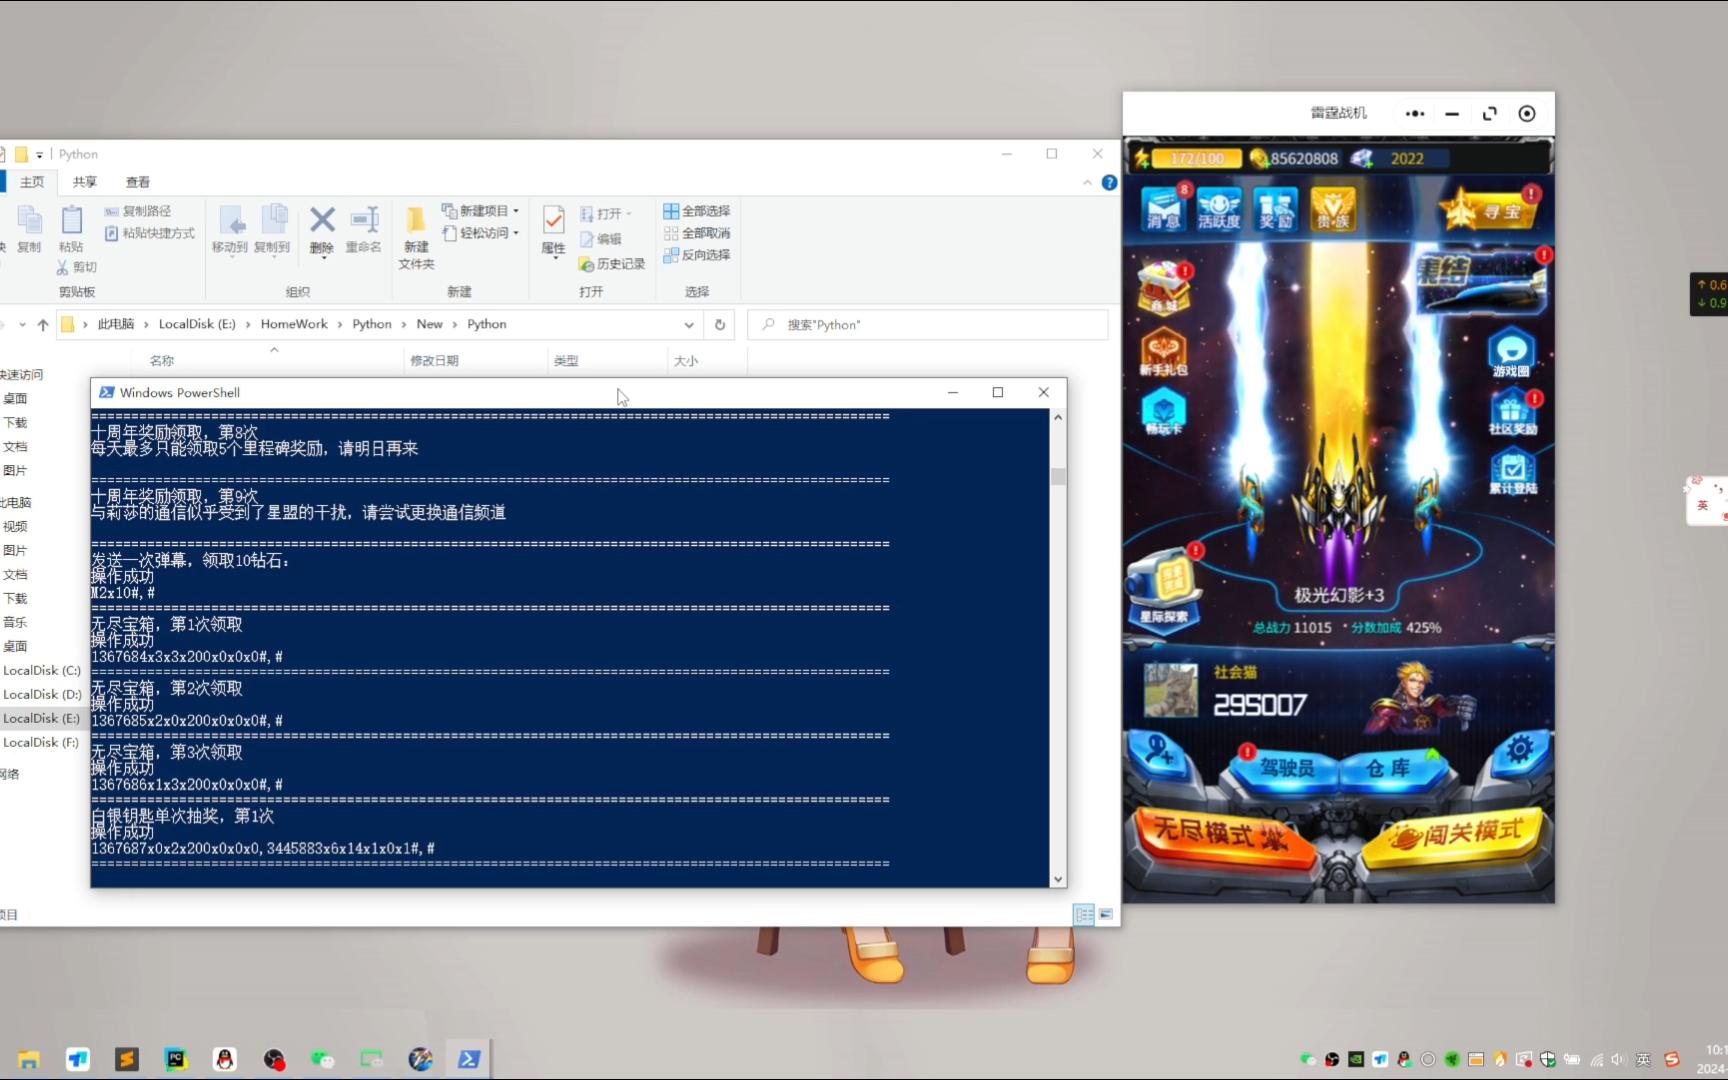Click the diamond plus icon
This screenshot has width=1728, height=1080.
[x=1362, y=158]
